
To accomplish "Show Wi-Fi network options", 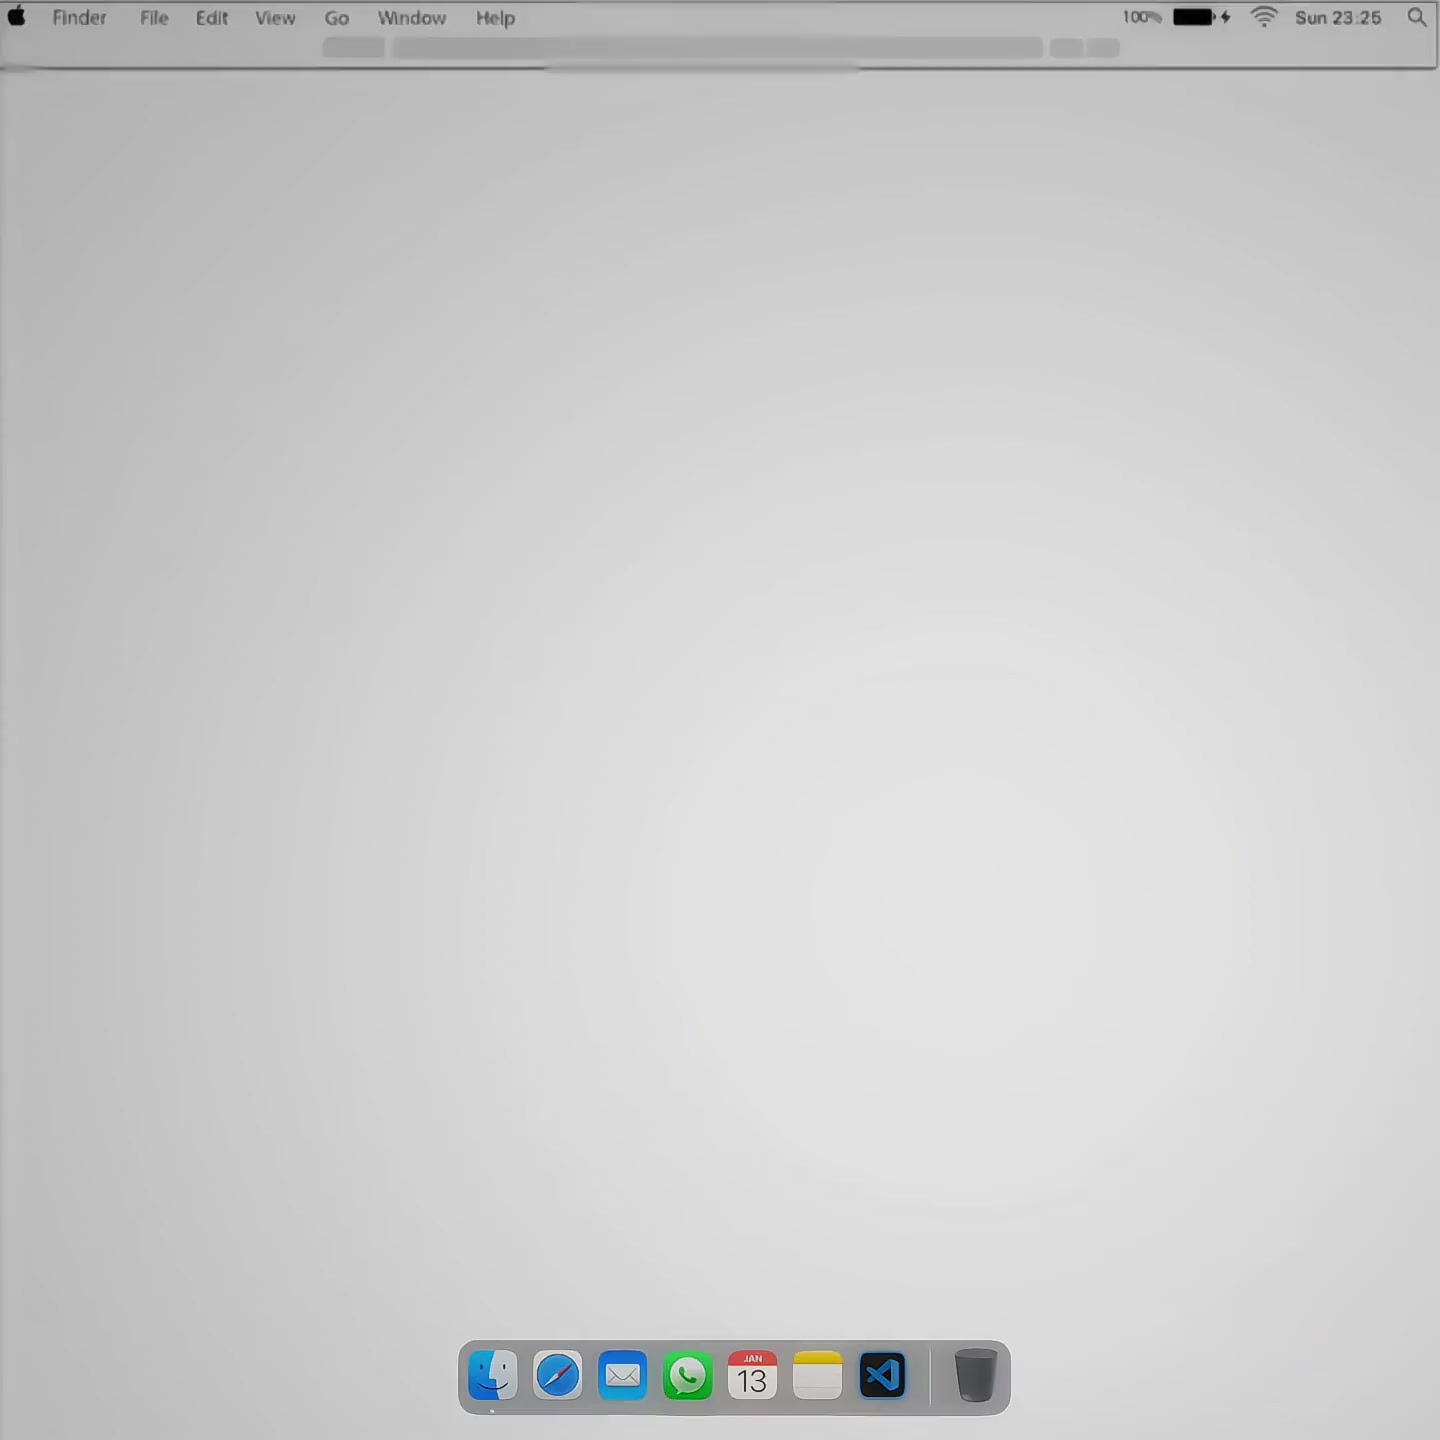I will [1265, 17].
